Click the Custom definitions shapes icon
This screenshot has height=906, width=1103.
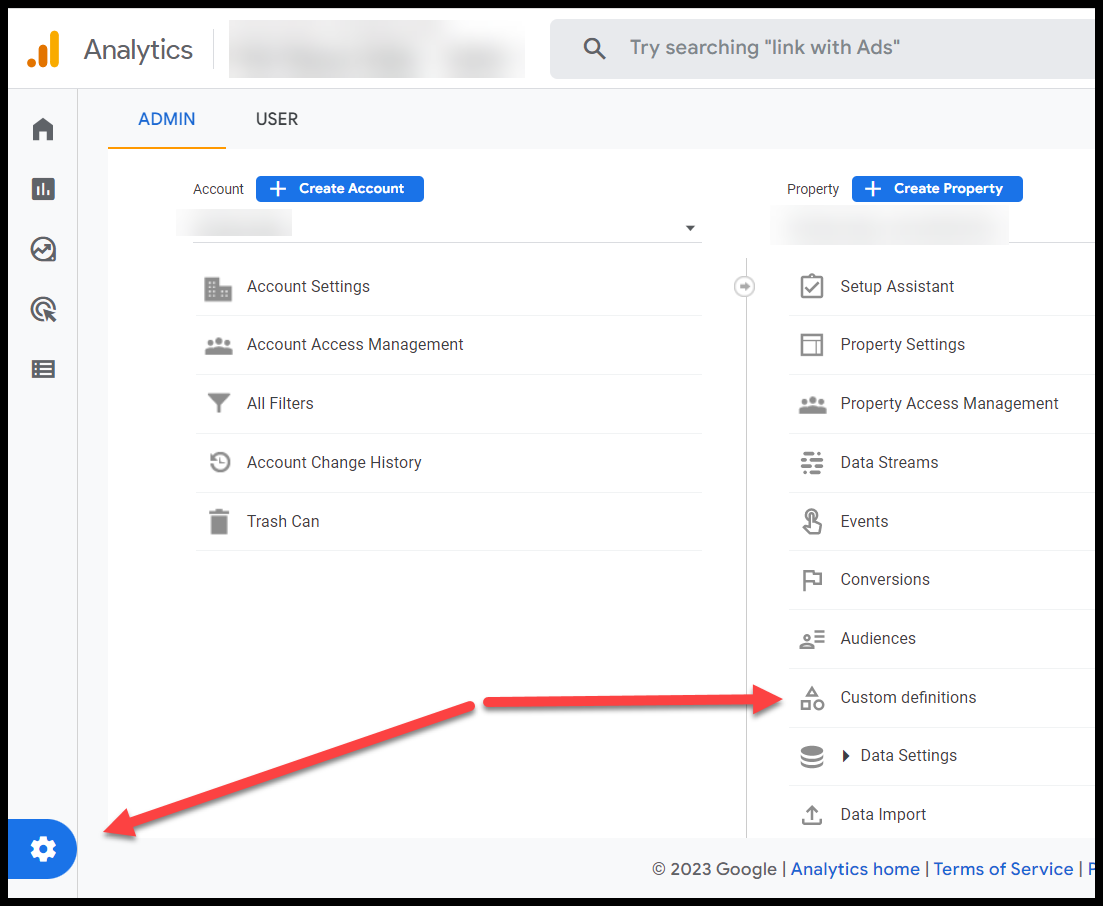click(812, 698)
